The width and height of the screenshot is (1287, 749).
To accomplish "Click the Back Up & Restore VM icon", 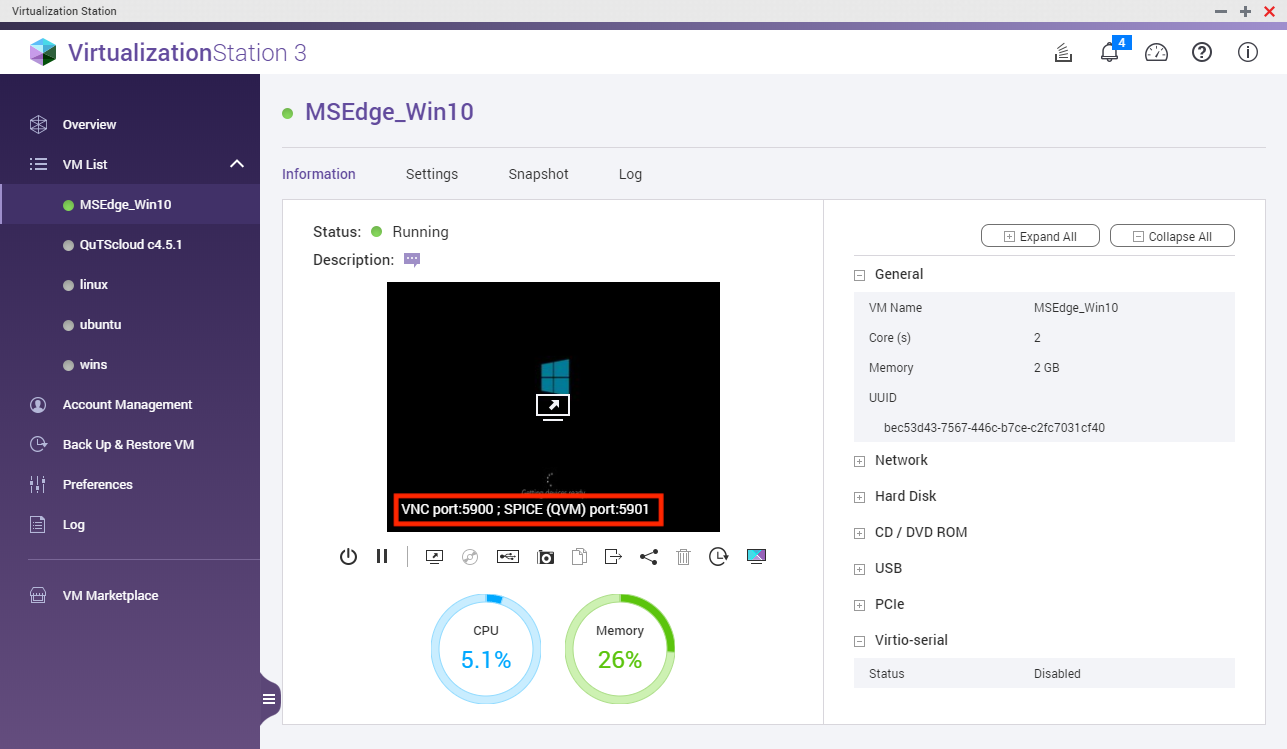I will [38, 445].
